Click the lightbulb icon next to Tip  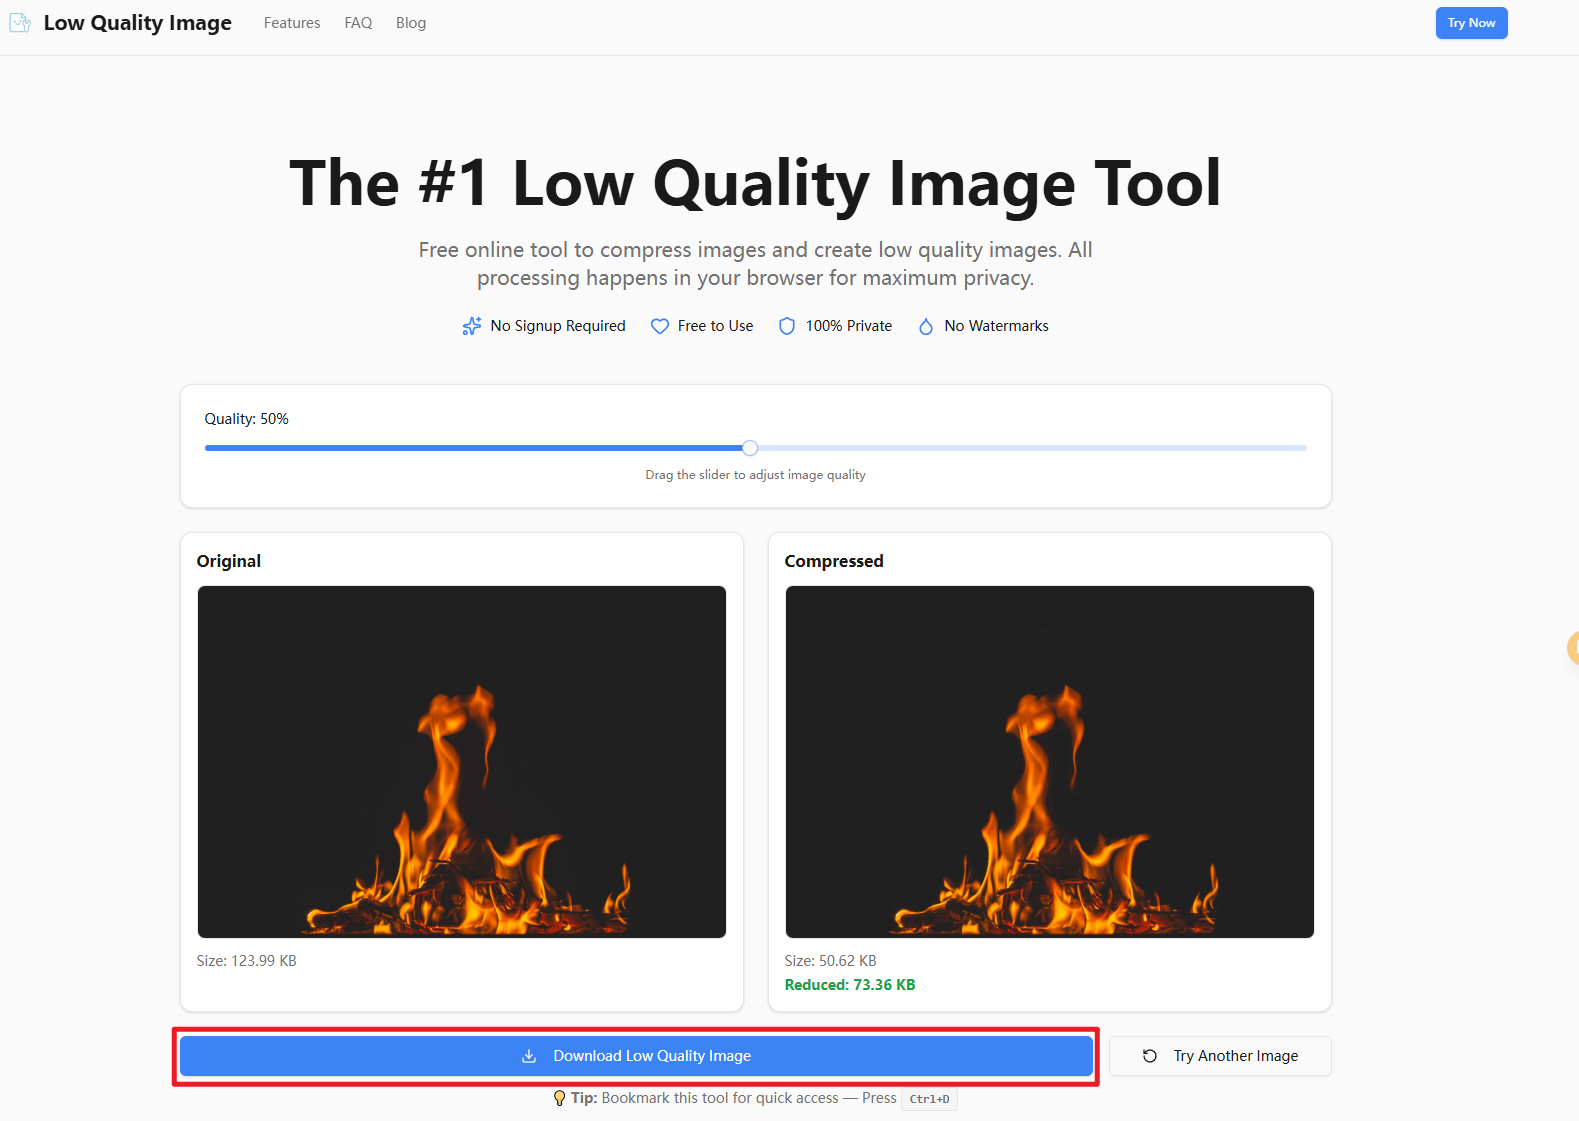coord(559,1098)
